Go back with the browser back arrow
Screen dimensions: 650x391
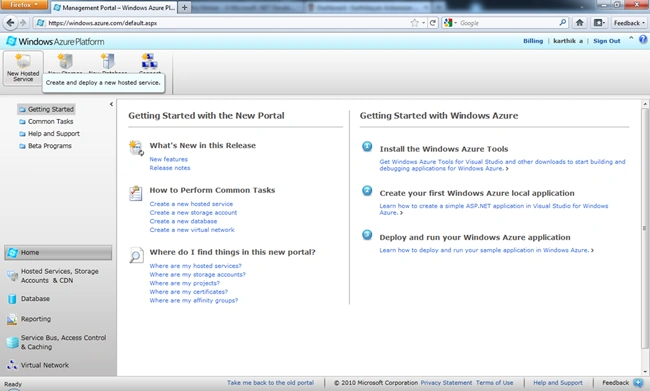click(x=10, y=23)
